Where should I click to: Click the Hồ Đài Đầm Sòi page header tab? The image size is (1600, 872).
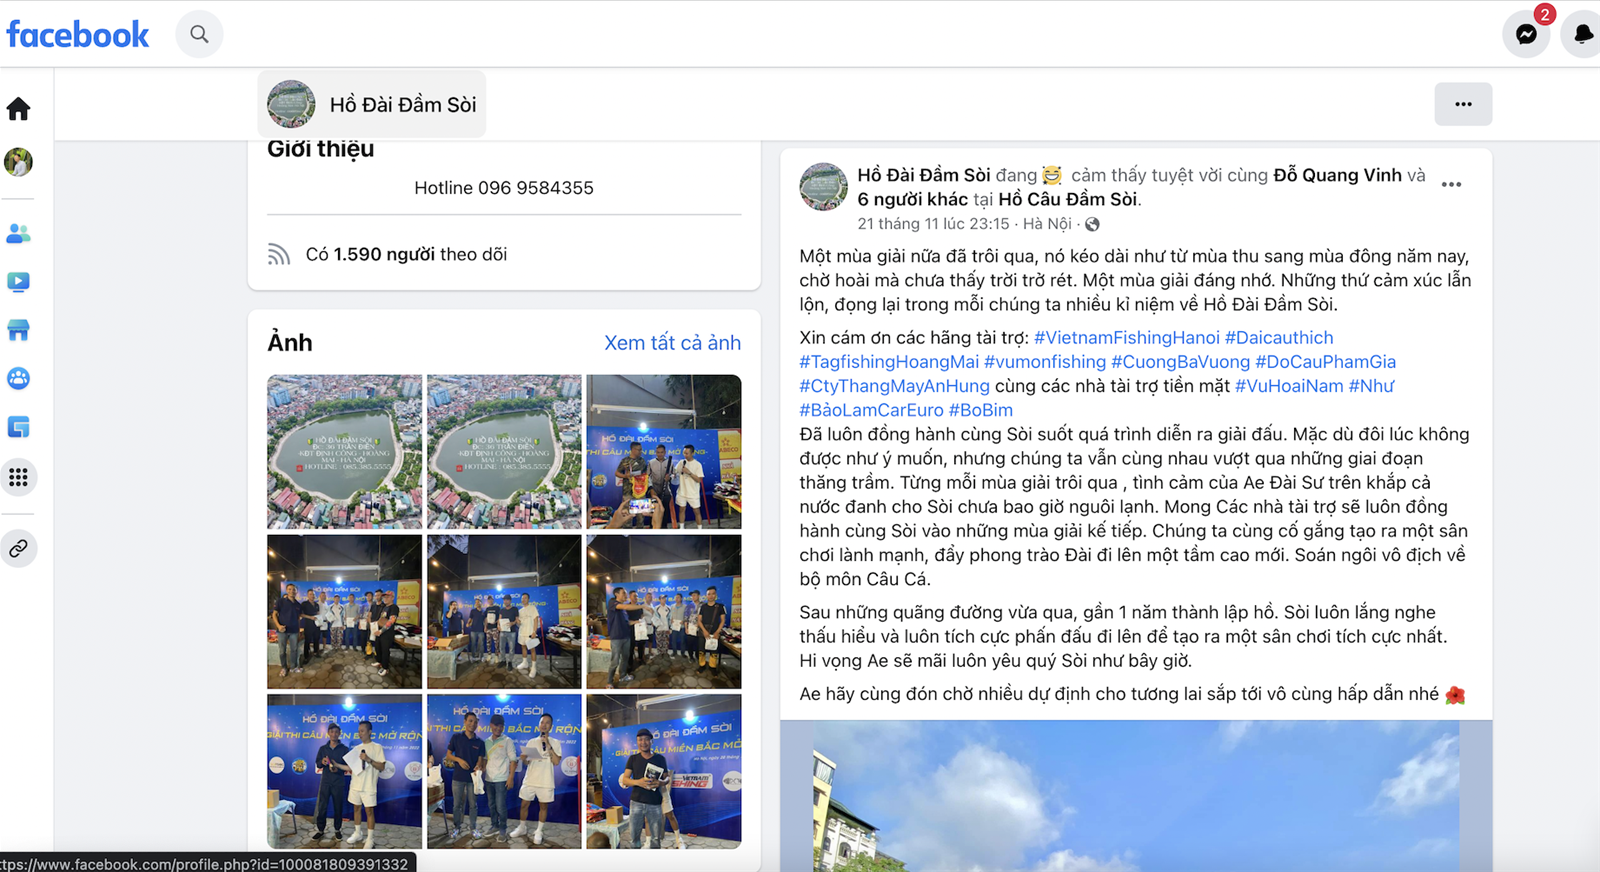372,104
